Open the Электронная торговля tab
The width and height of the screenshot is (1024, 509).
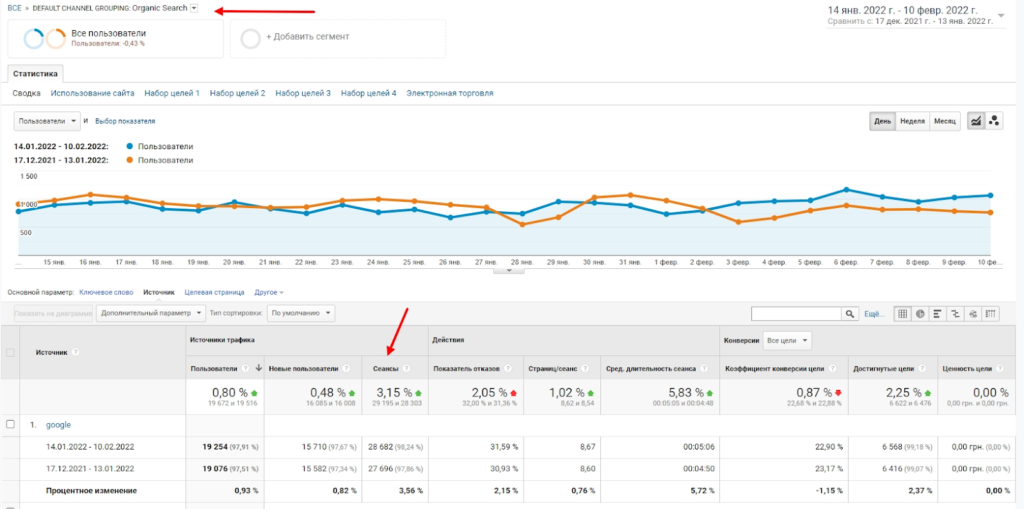point(449,93)
